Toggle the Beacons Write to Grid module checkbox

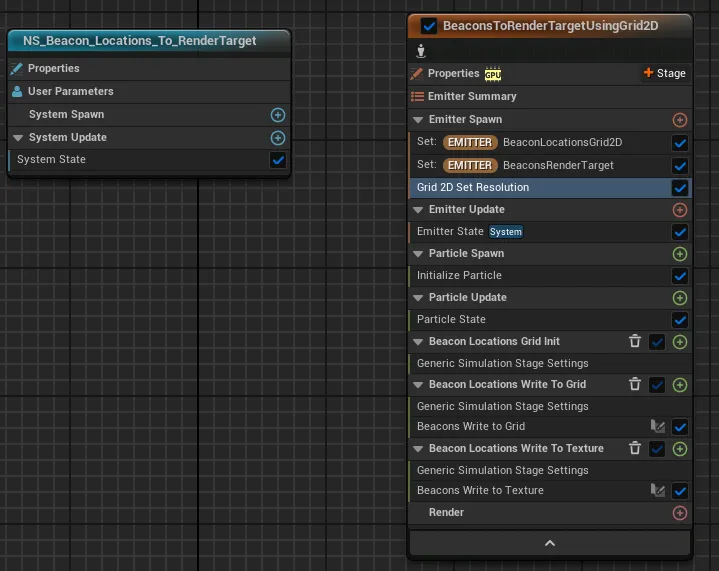[x=680, y=427]
